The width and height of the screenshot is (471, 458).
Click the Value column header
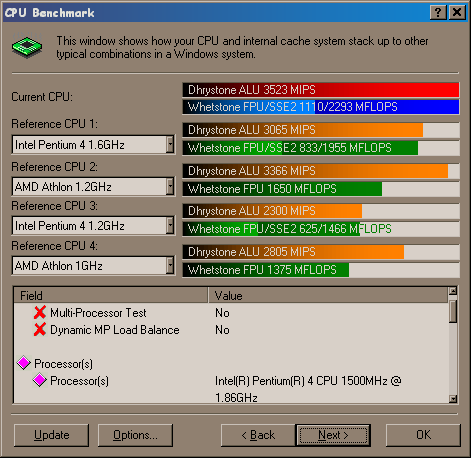[328, 295]
